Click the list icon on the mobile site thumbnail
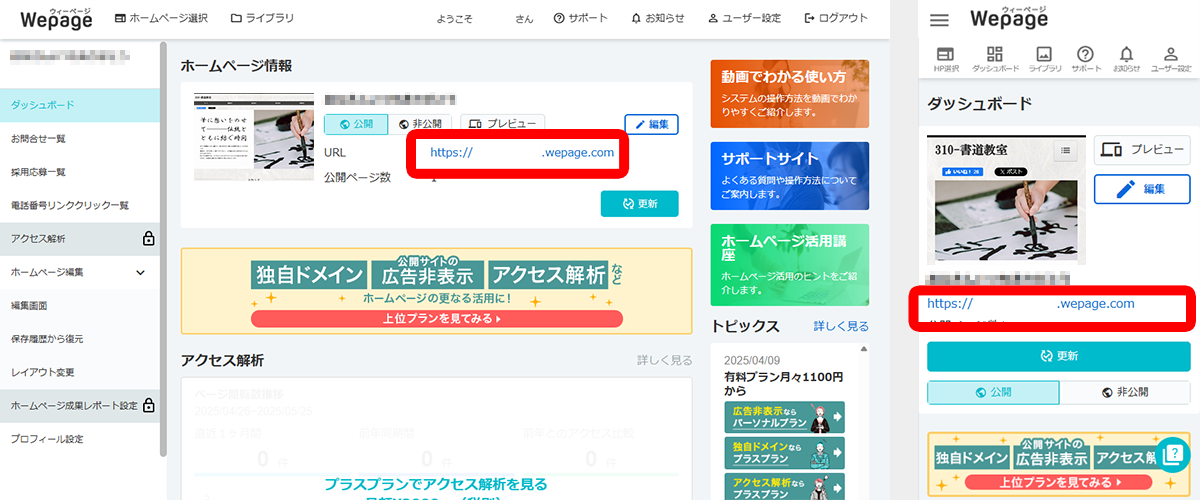 click(x=1066, y=150)
